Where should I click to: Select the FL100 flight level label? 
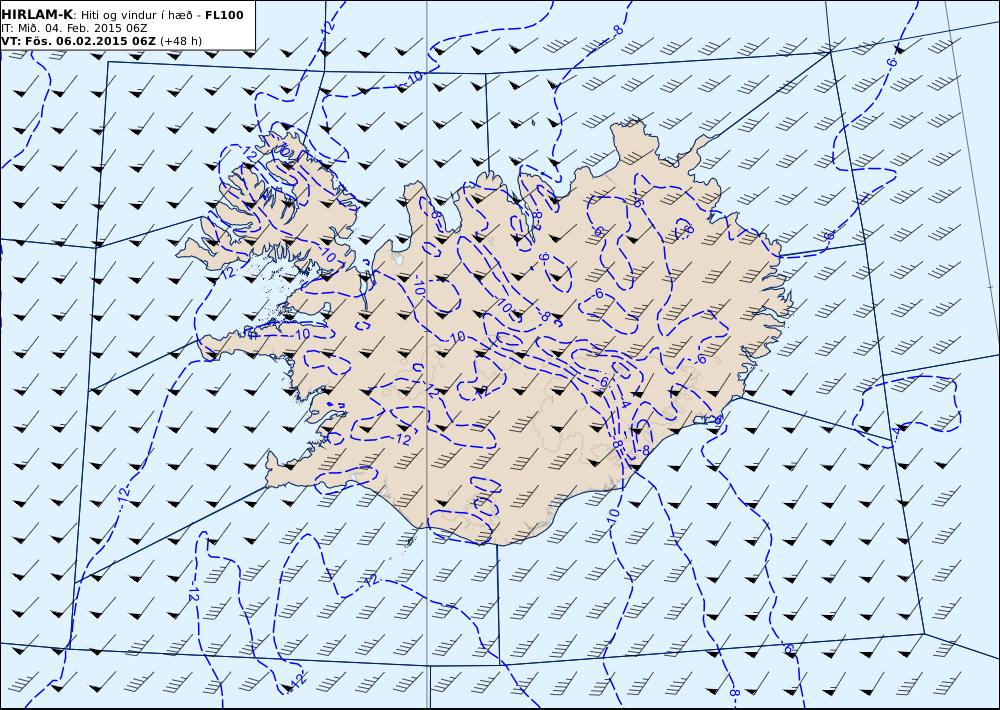tap(224, 15)
